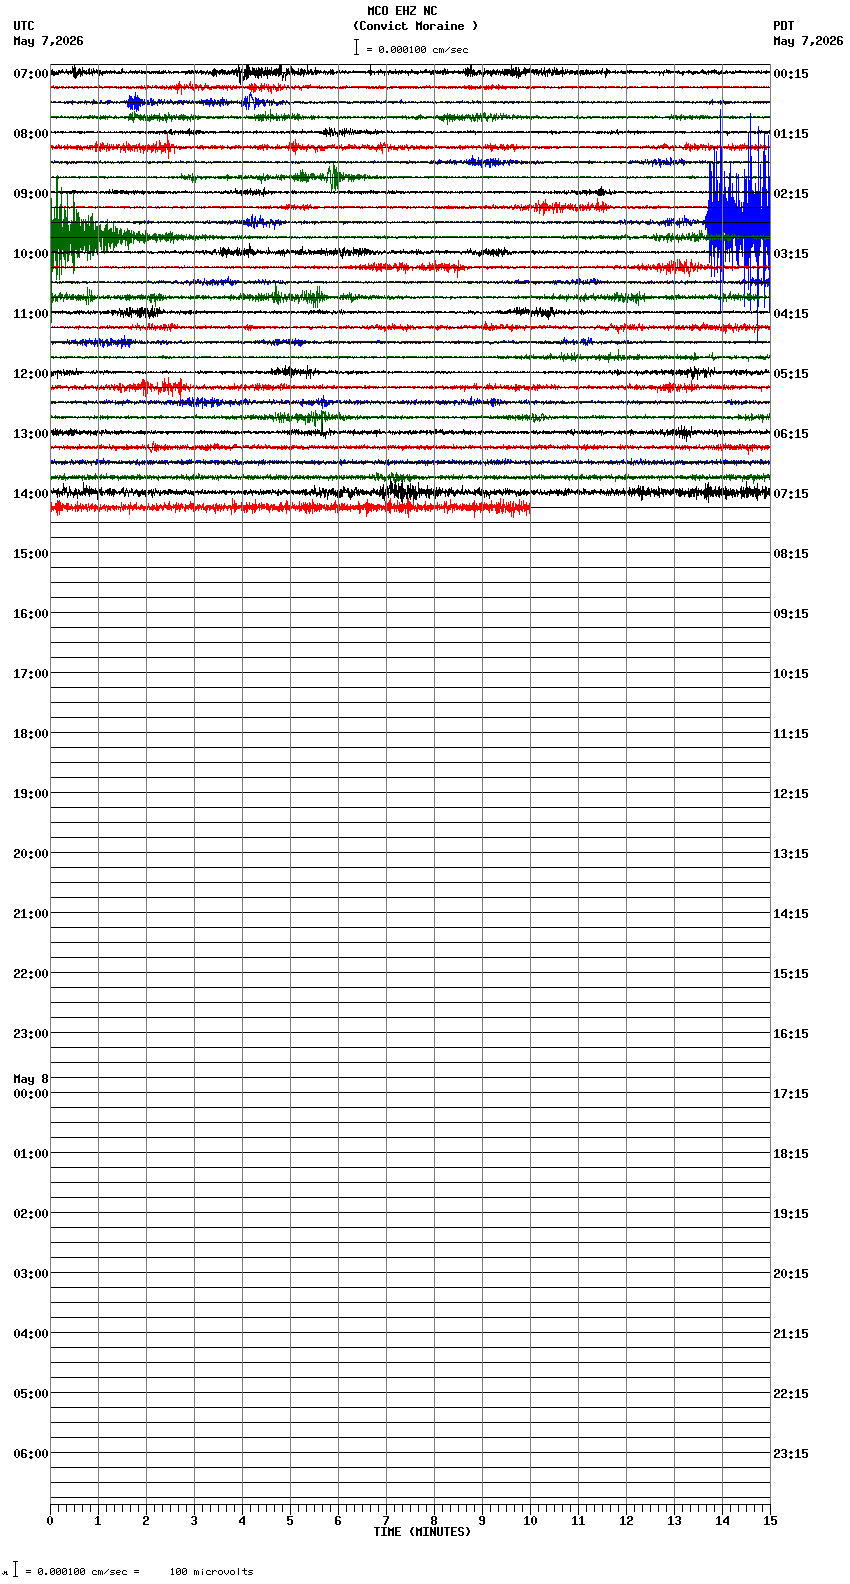Click the 'UTC' label at top left
Screen dimensions: 850x1584
[x=24, y=26]
